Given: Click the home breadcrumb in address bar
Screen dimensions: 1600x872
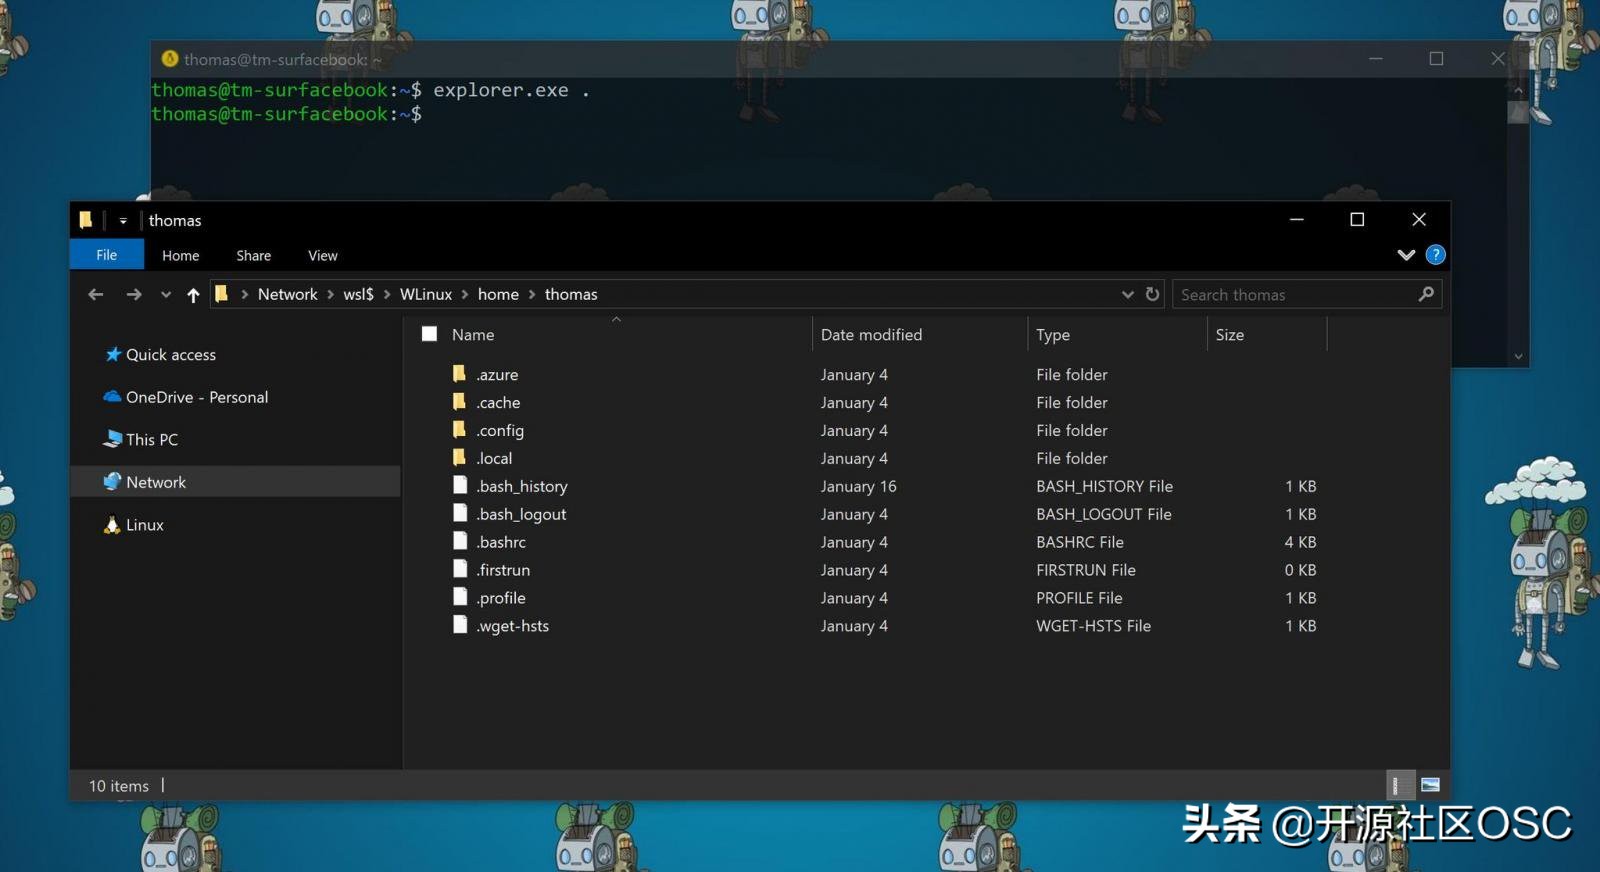Looking at the screenshot, I should 498,294.
